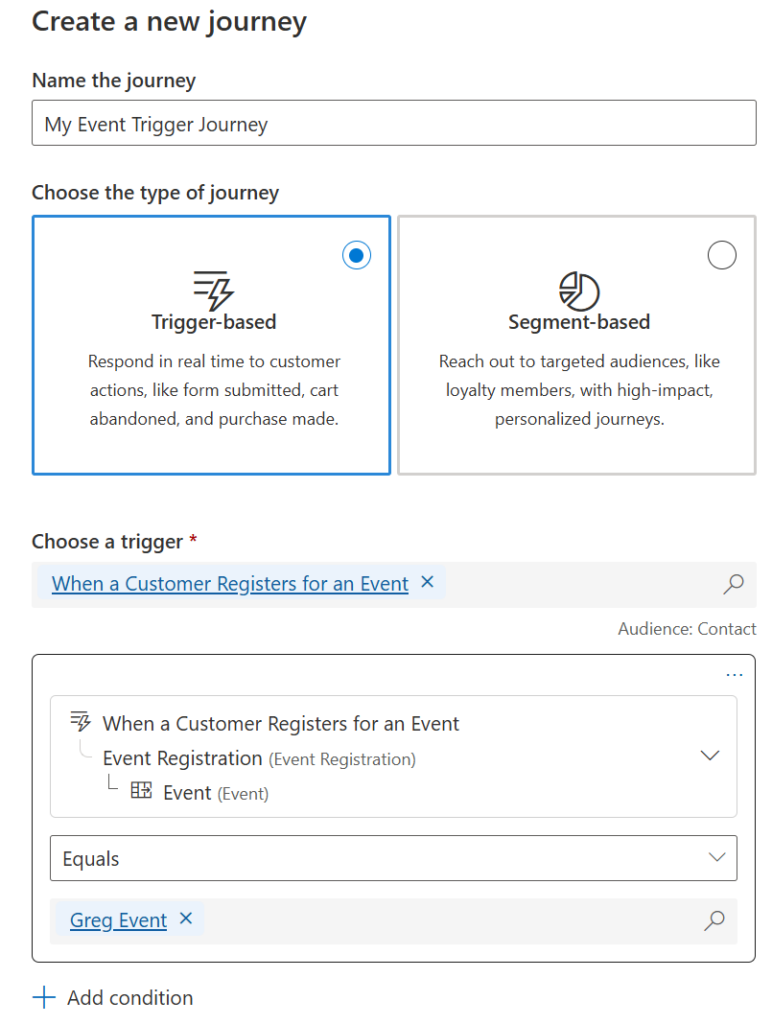Screen dimensions: 772x1024
Task: Open the condition's three-dot options menu
Action: [735, 675]
